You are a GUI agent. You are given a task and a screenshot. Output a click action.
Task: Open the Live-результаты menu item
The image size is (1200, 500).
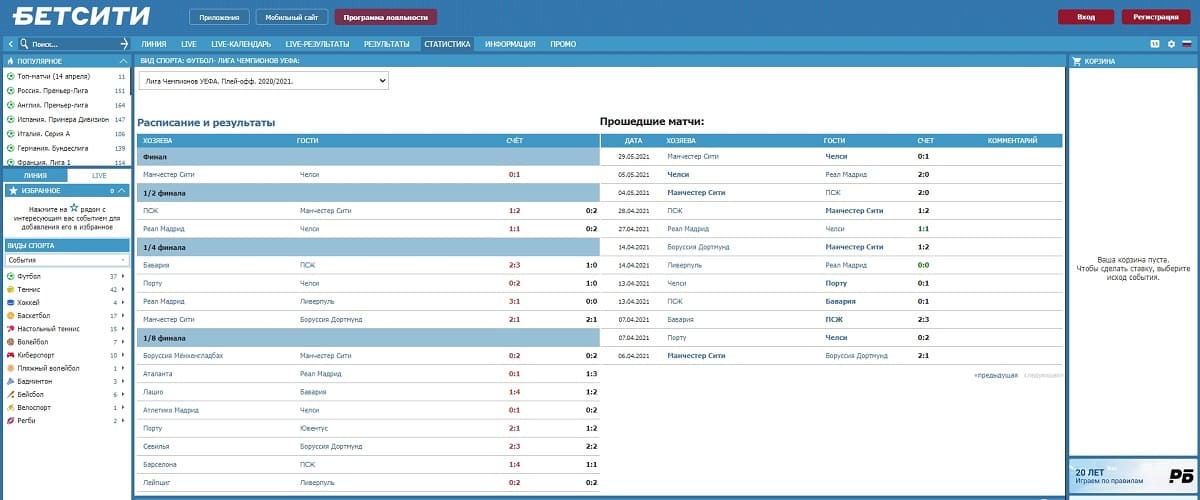tap(317, 44)
